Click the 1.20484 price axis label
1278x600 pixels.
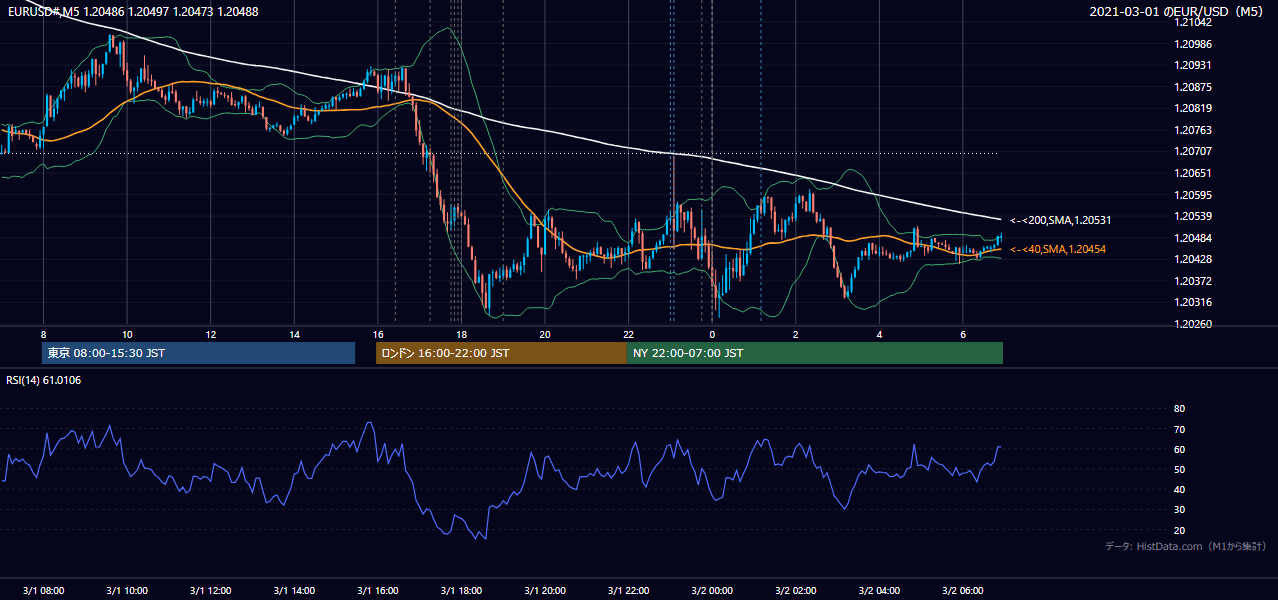(x=1194, y=238)
